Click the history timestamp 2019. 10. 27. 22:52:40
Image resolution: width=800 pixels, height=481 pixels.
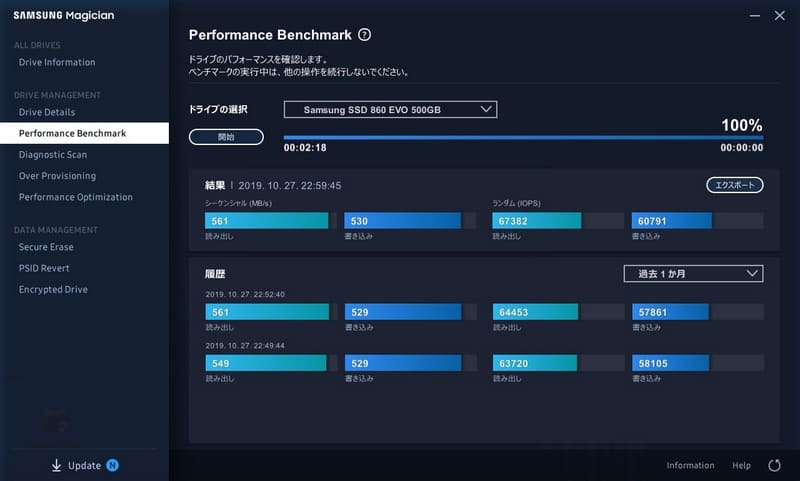pos(245,294)
